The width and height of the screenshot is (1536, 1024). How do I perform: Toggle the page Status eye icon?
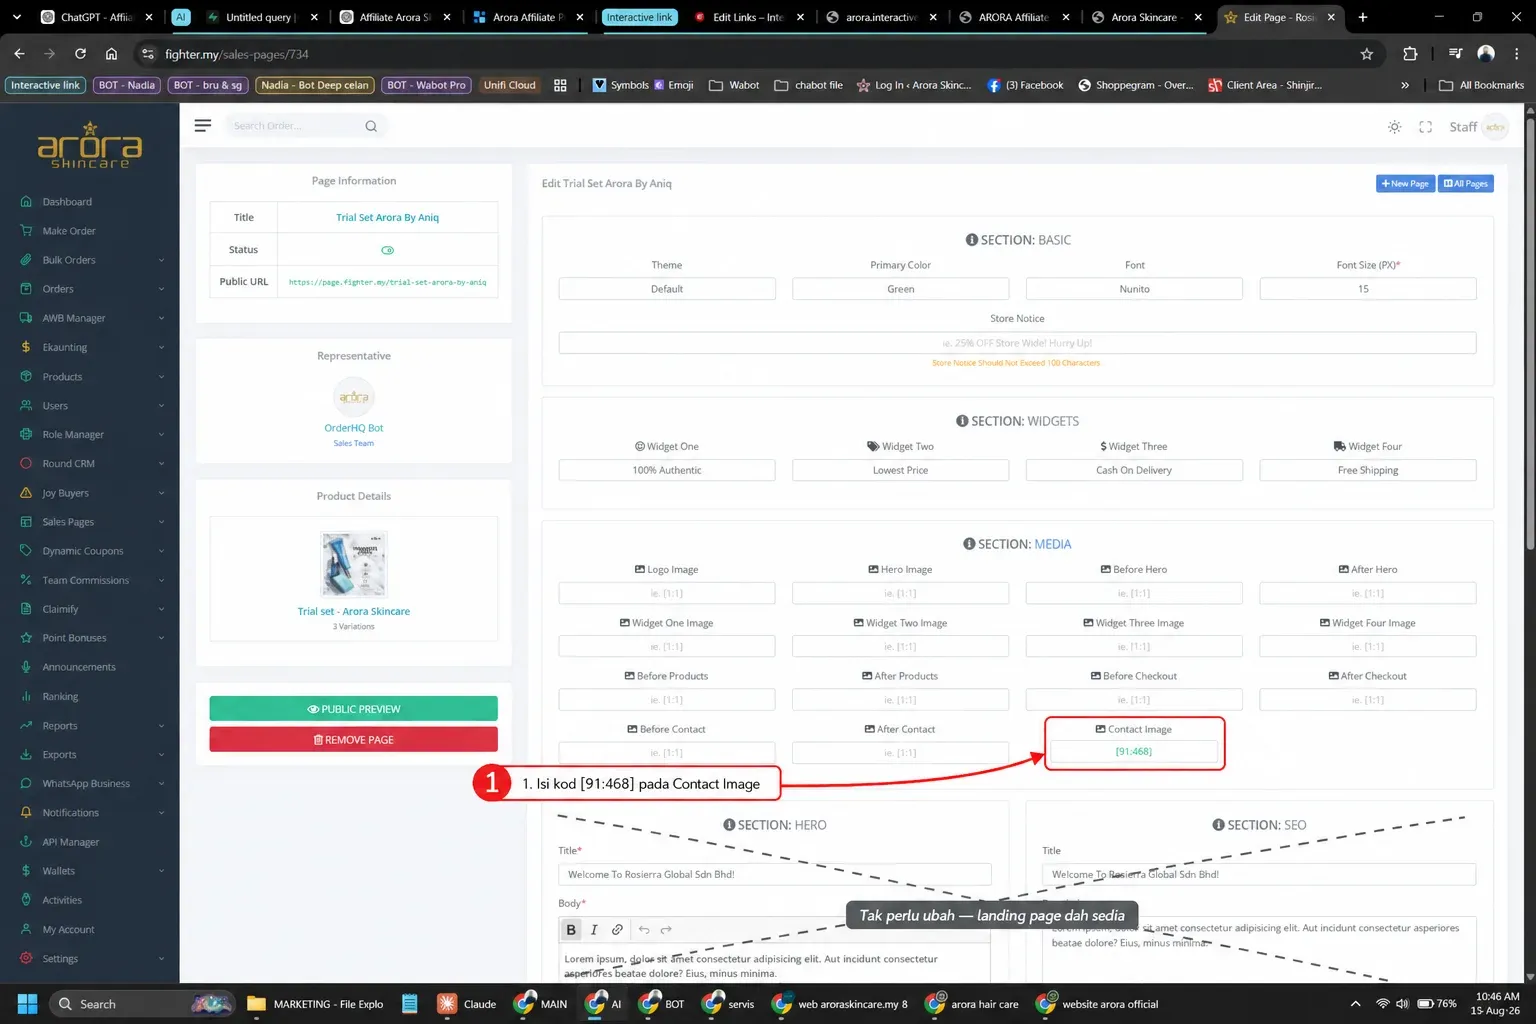click(388, 250)
